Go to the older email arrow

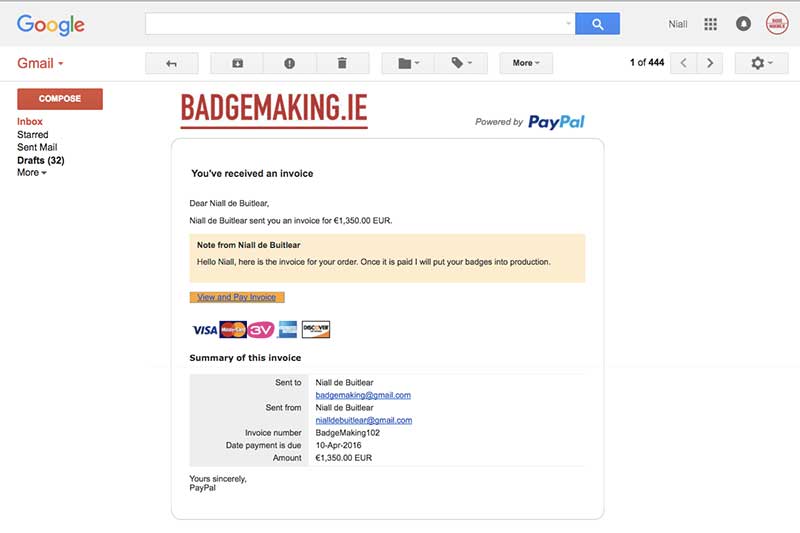pos(710,63)
